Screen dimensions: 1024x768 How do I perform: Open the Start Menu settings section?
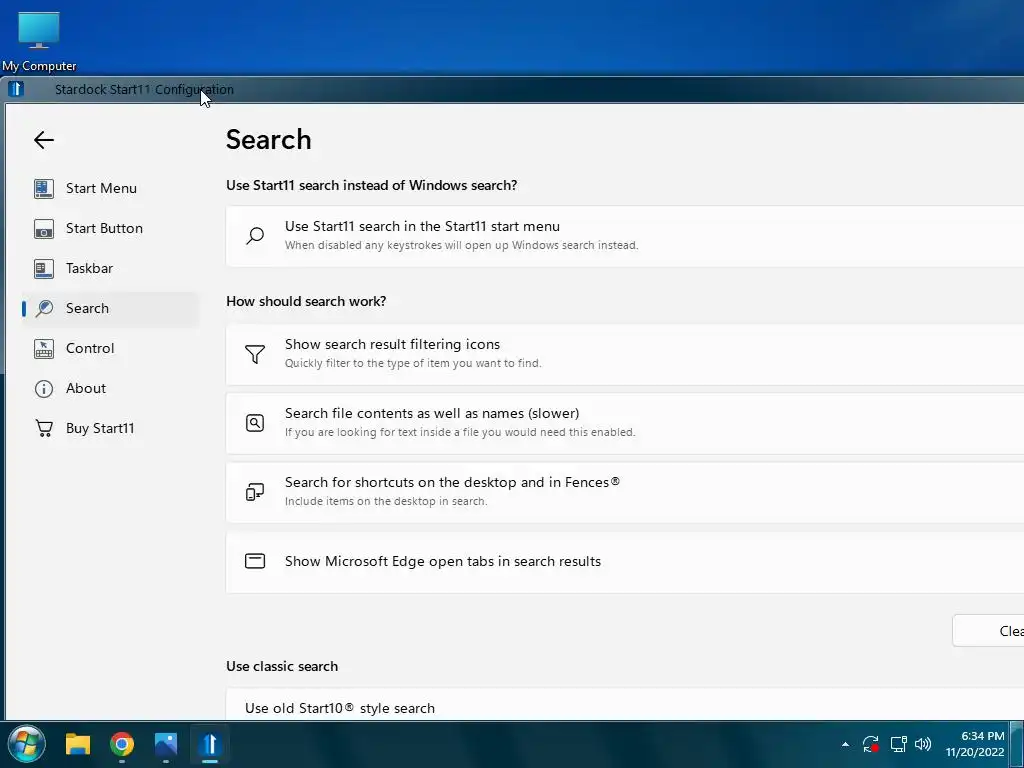coord(111,188)
